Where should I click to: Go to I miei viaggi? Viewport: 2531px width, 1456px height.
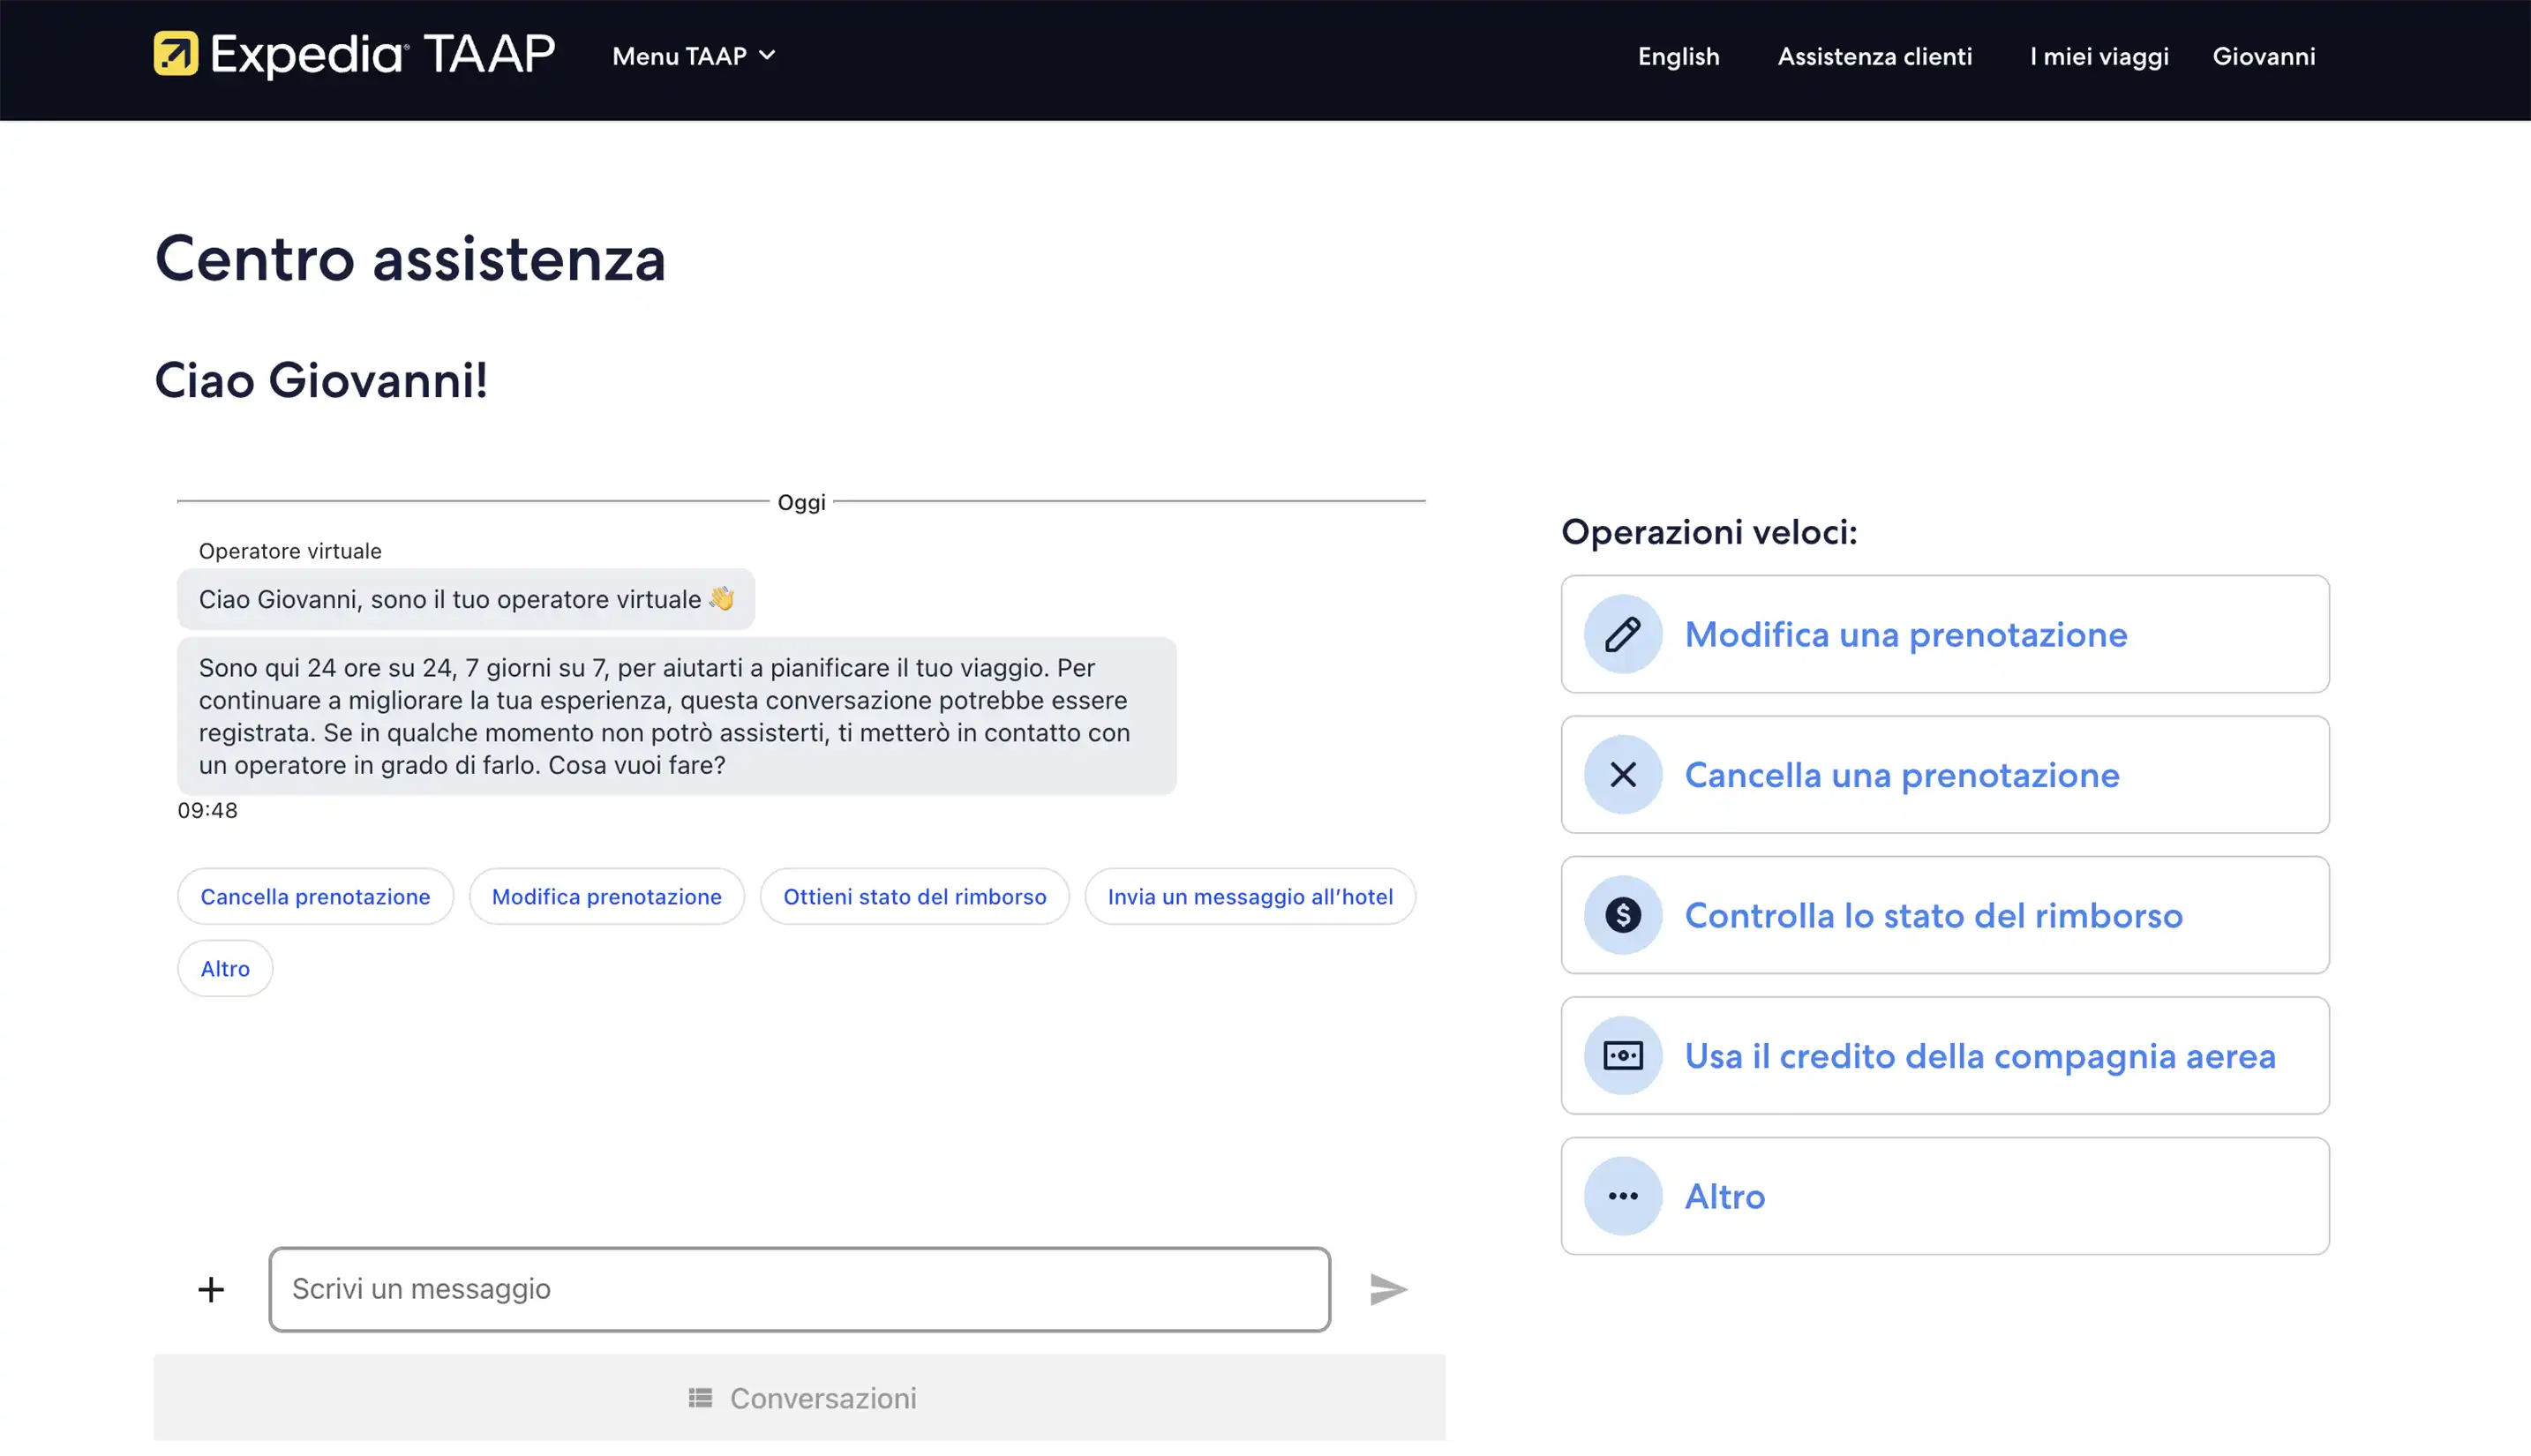pyautogui.click(x=2099, y=56)
